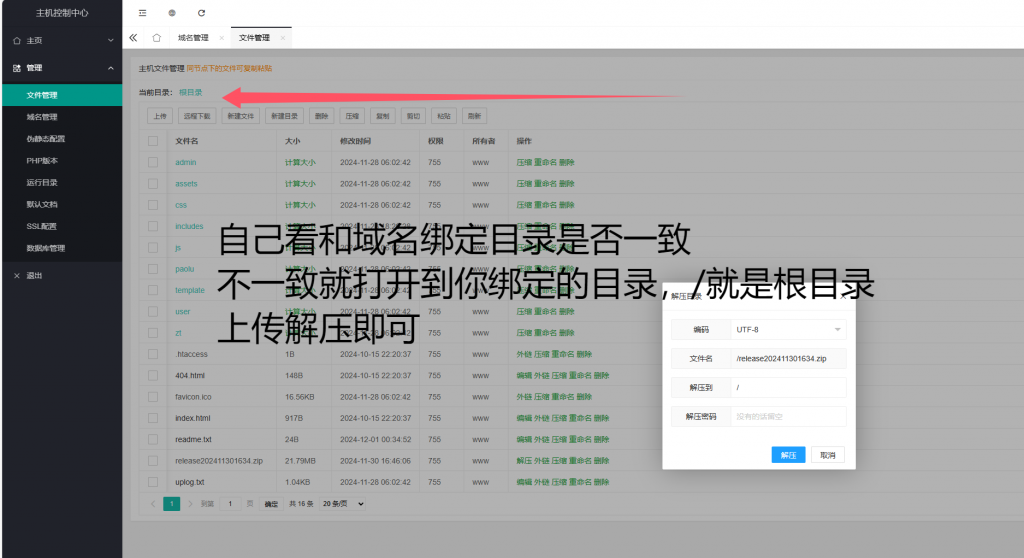The height and width of the screenshot is (558, 1024).
Task: Click 编辑 action for 404.html row
Action: click(524, 376)
